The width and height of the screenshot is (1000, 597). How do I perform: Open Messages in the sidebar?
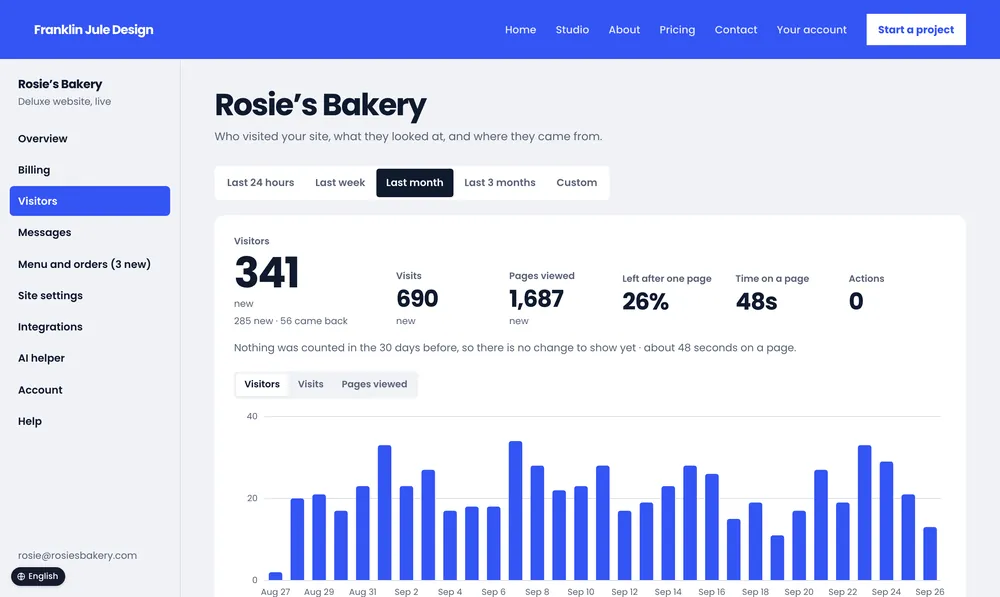tap(90, 232)
